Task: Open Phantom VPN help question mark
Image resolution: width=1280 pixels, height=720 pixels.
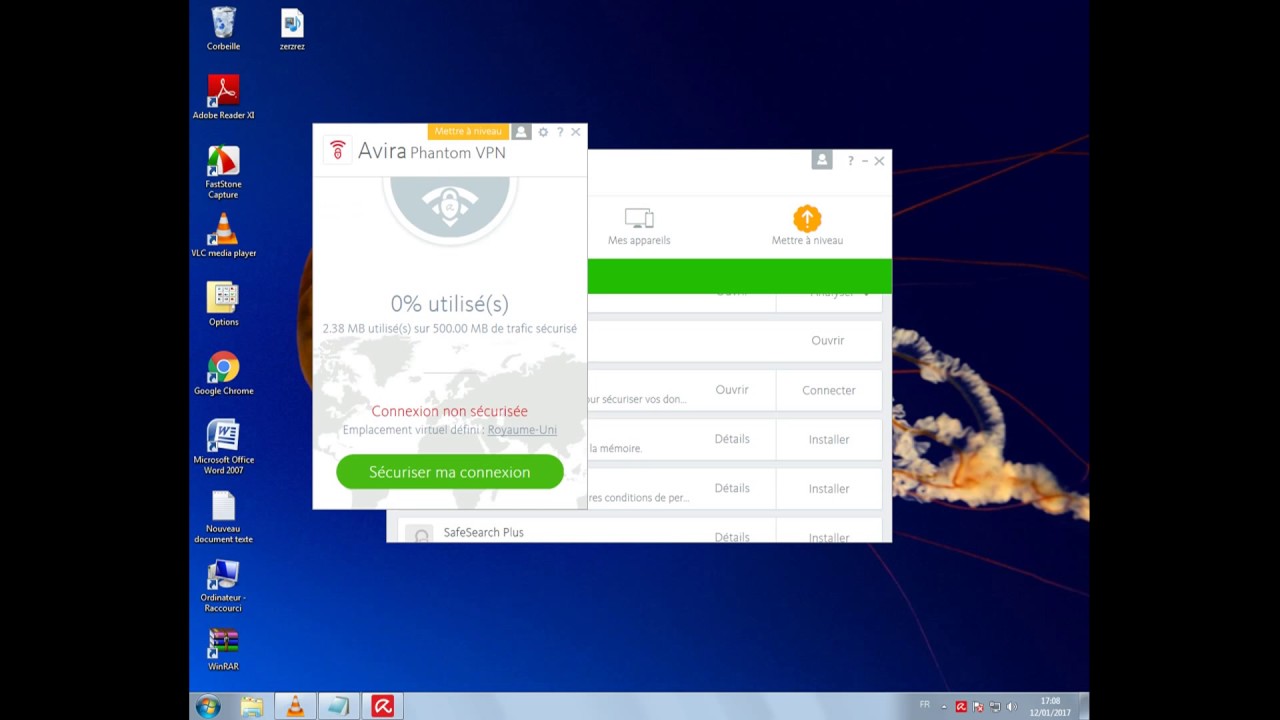Action: 560,132
